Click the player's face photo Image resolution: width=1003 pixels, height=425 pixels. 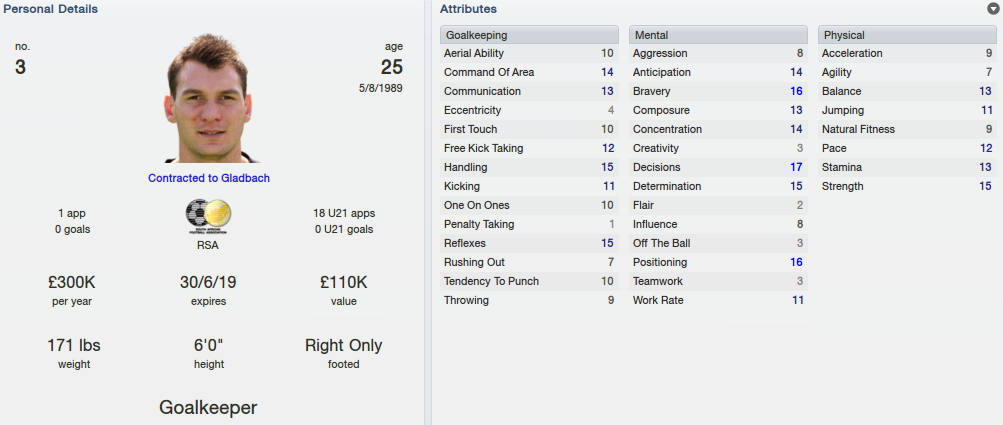(x=209, y=99)
